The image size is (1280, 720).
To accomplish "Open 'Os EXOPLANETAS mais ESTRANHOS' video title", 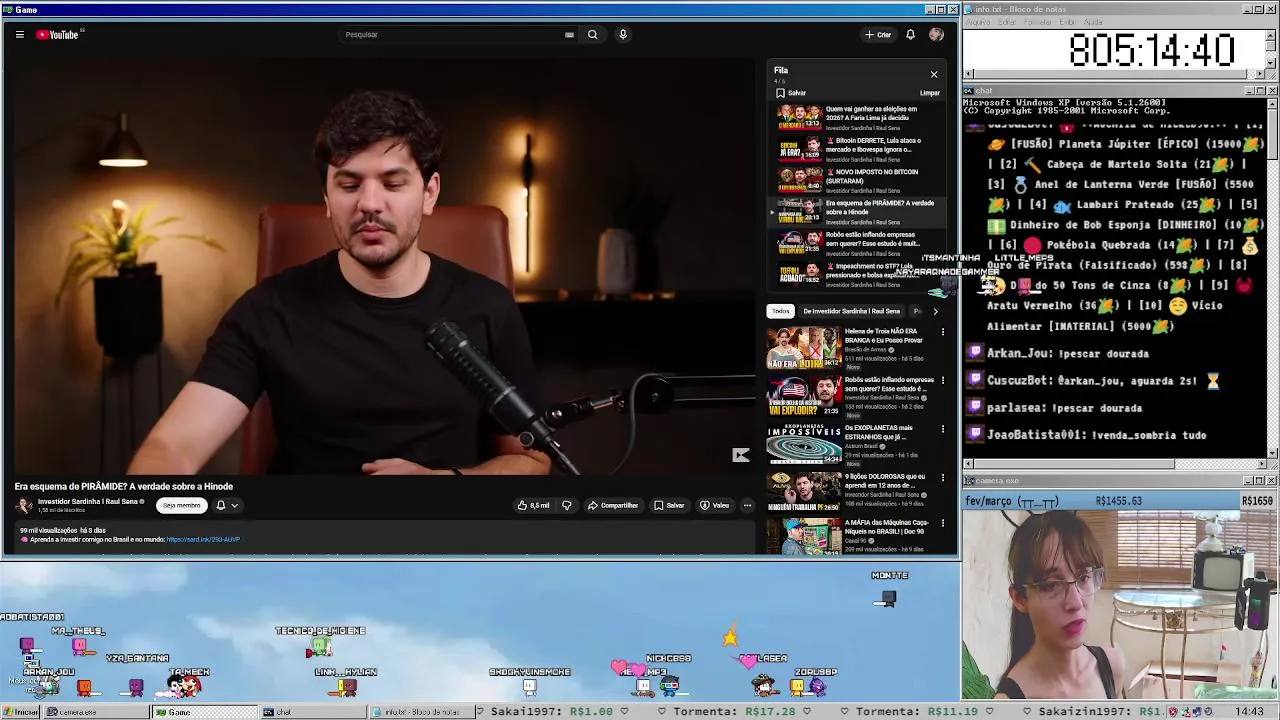I will point(879,432).
